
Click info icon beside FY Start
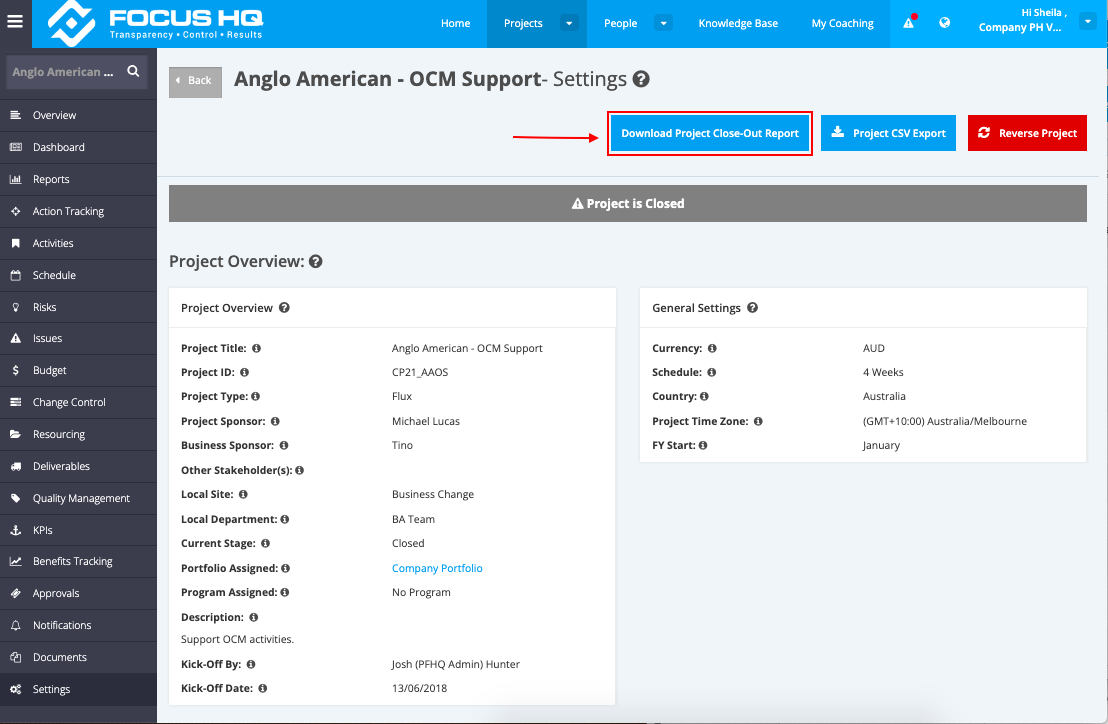click(x=703, y=445)
